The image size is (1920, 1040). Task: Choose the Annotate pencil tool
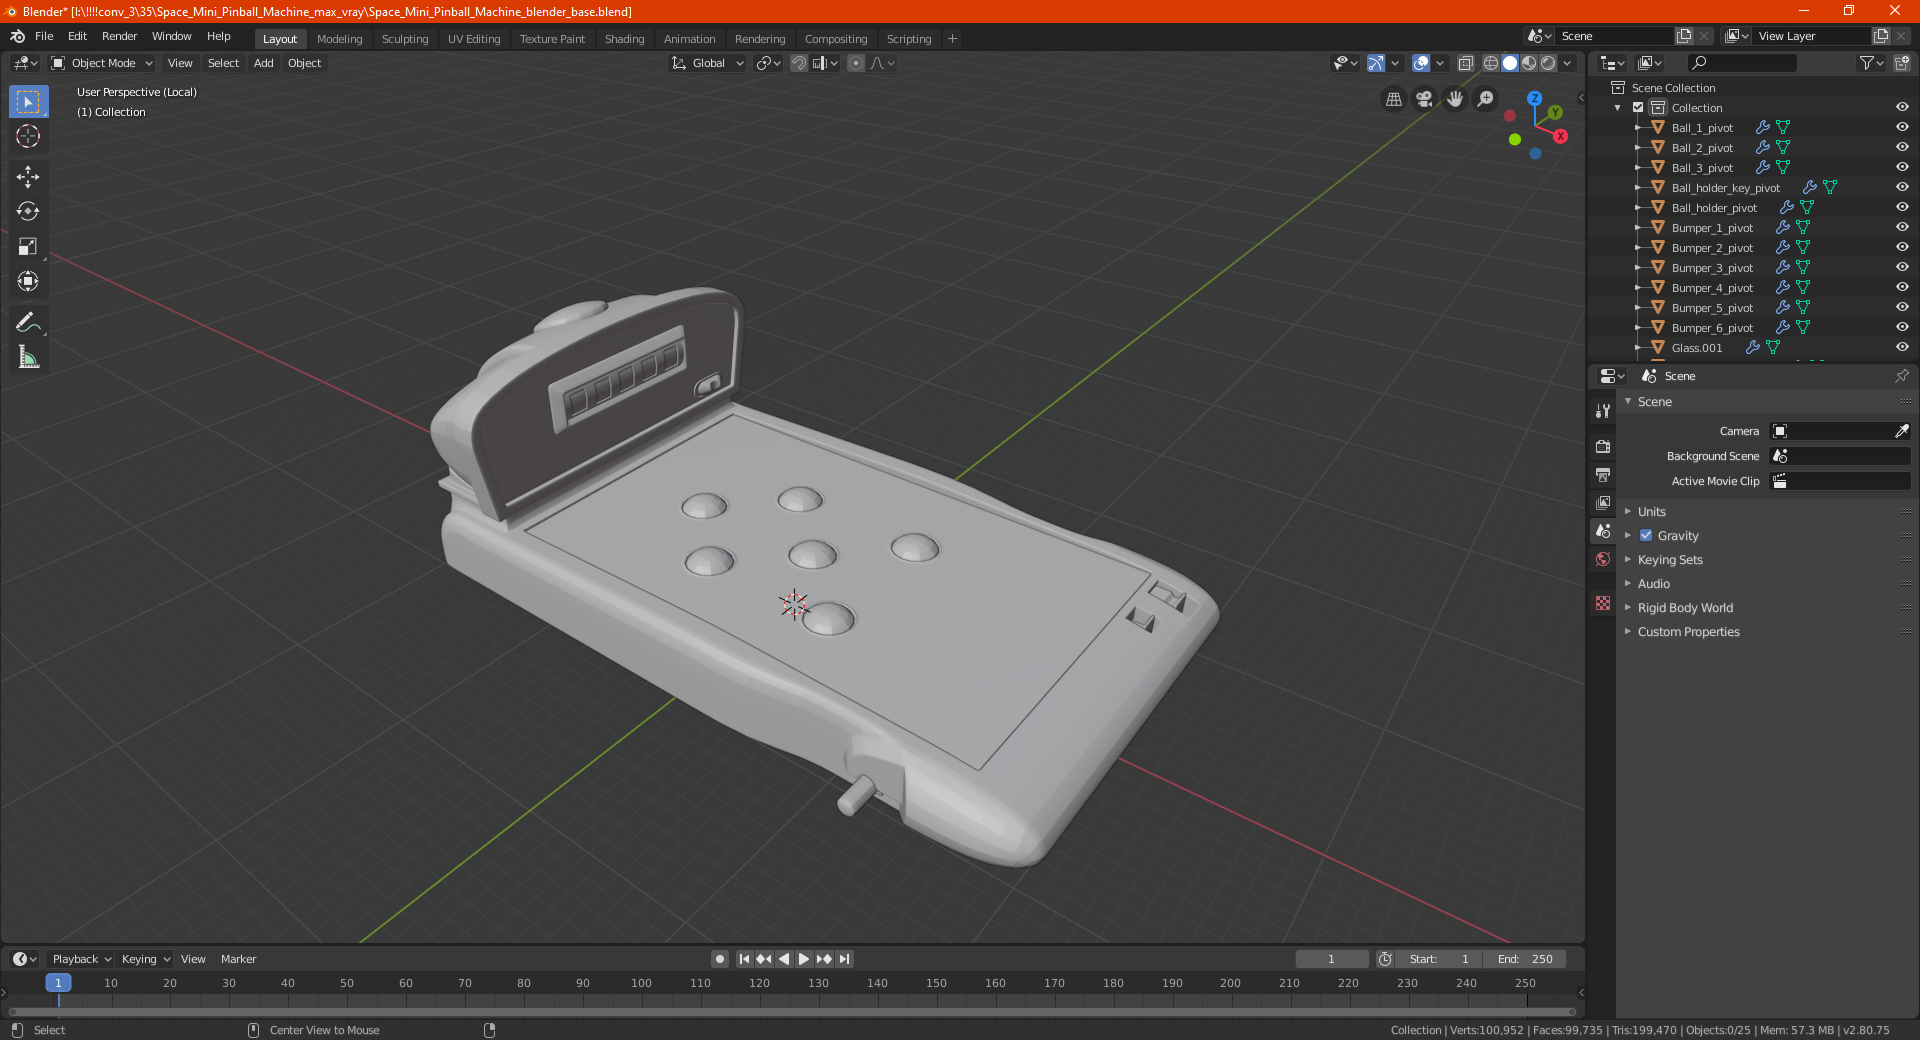tap(28, 322)
